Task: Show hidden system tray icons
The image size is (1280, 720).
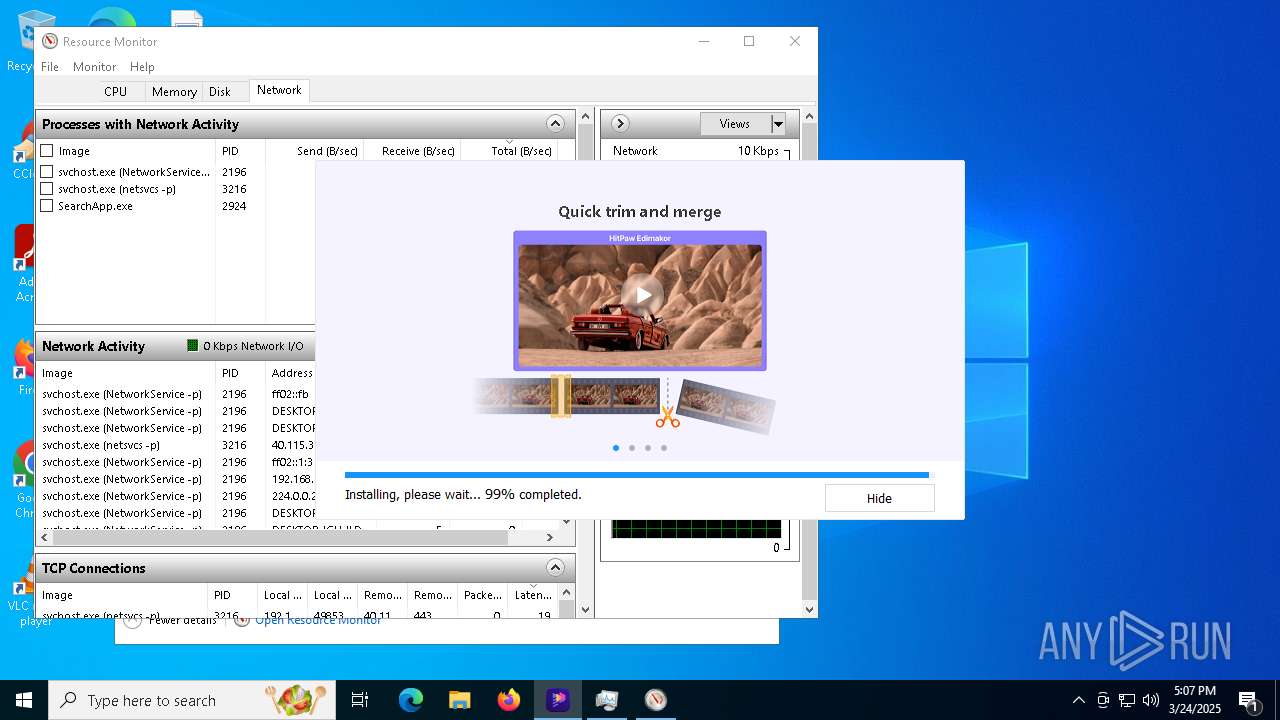Action: 1078,700
